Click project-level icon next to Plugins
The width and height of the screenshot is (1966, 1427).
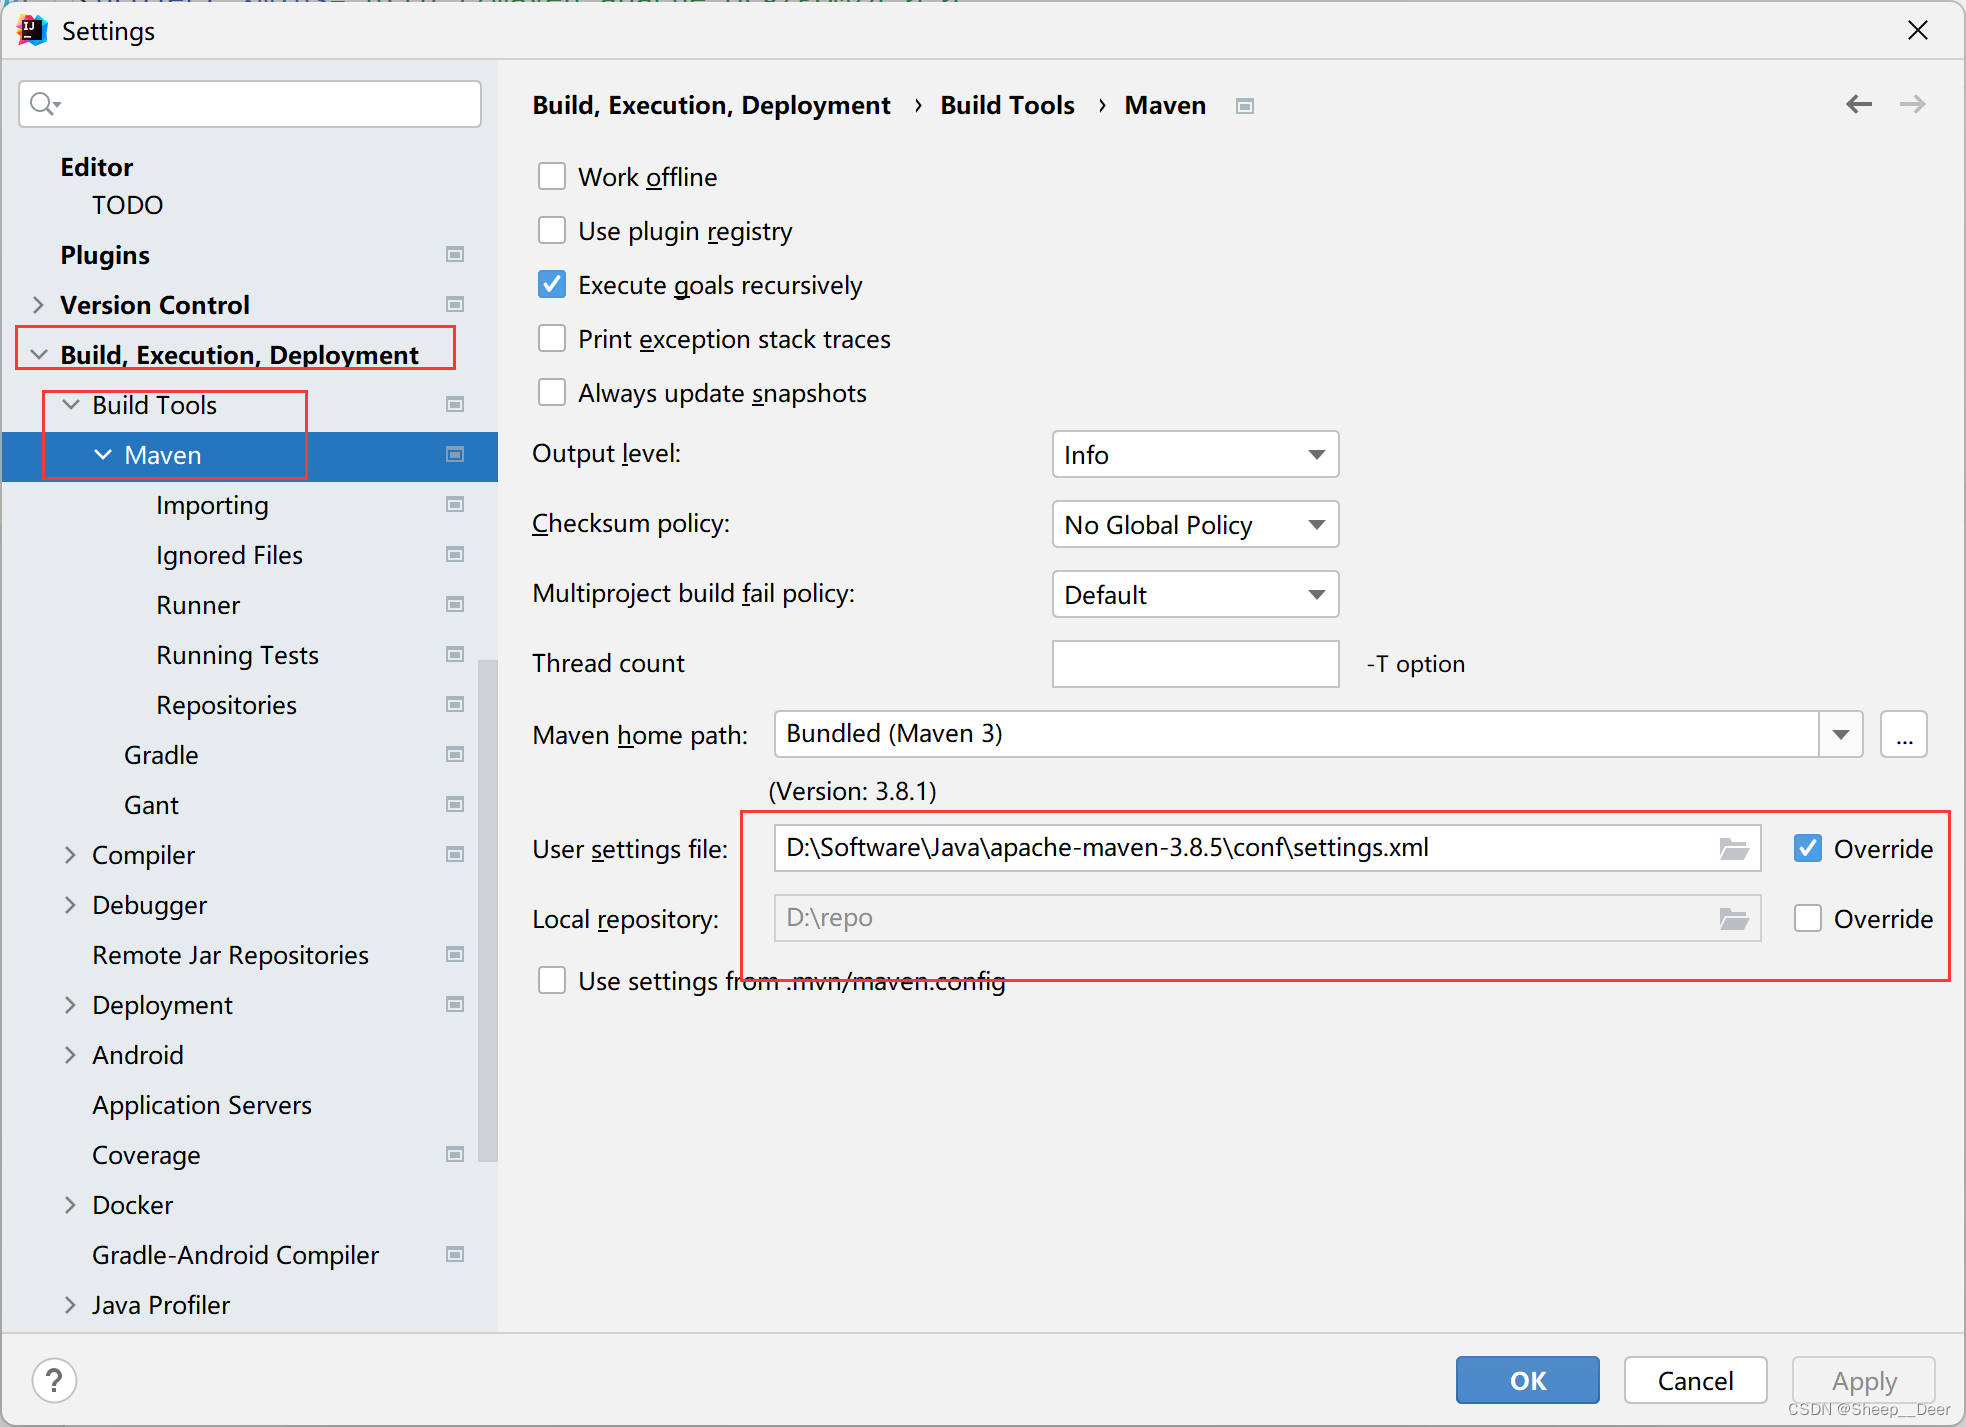(455, 254)
